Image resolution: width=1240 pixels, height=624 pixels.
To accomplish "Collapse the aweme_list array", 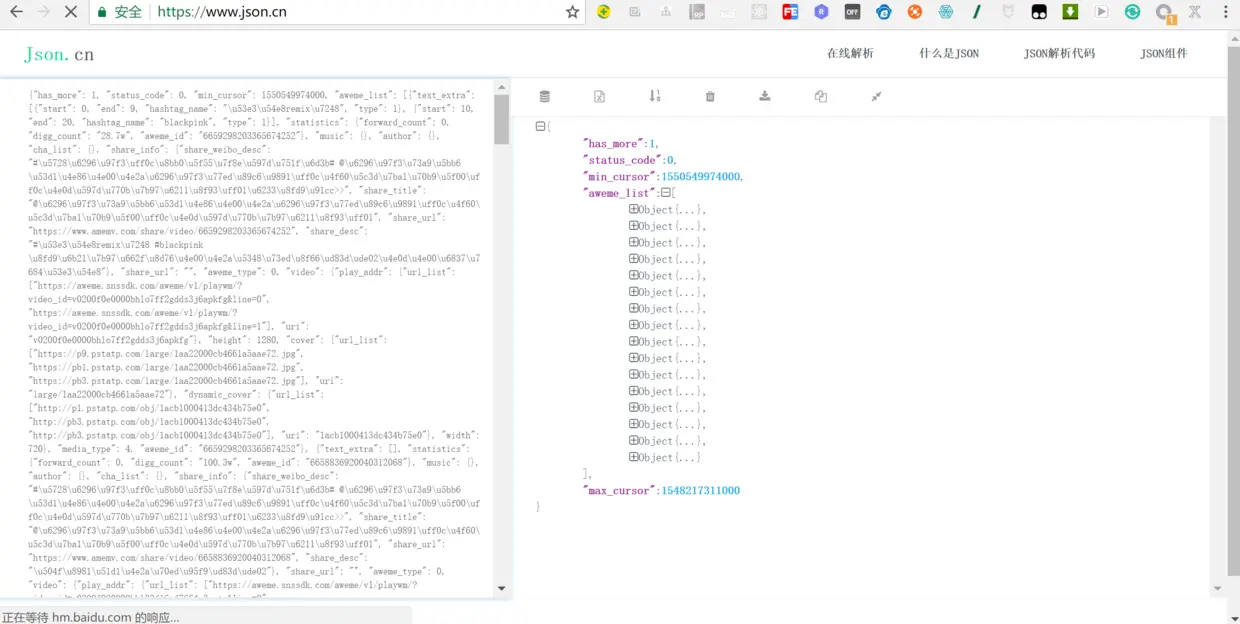I will coord(665,192).
